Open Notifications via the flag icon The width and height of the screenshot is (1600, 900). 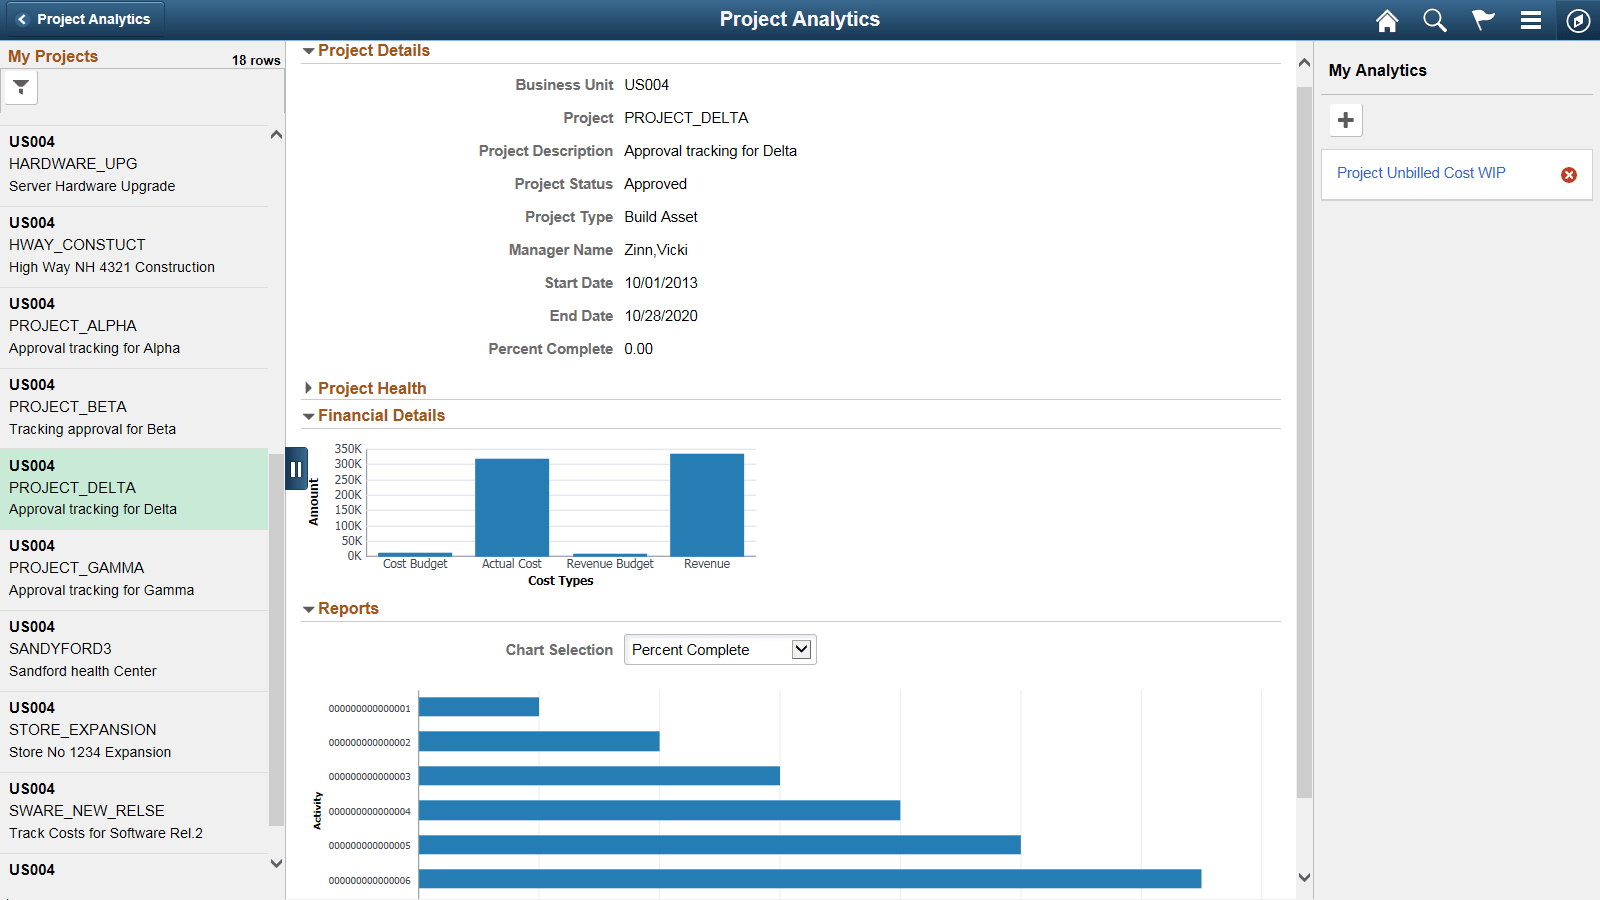[x=1483, y=19]
